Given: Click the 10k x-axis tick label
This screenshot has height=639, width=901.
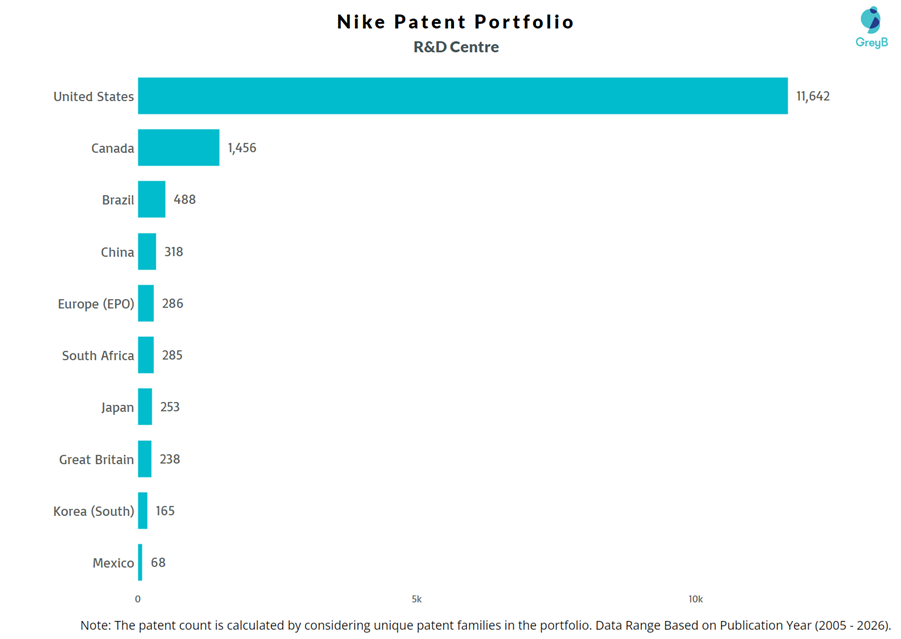Looking at the screenshot, I should coord(695,599).
